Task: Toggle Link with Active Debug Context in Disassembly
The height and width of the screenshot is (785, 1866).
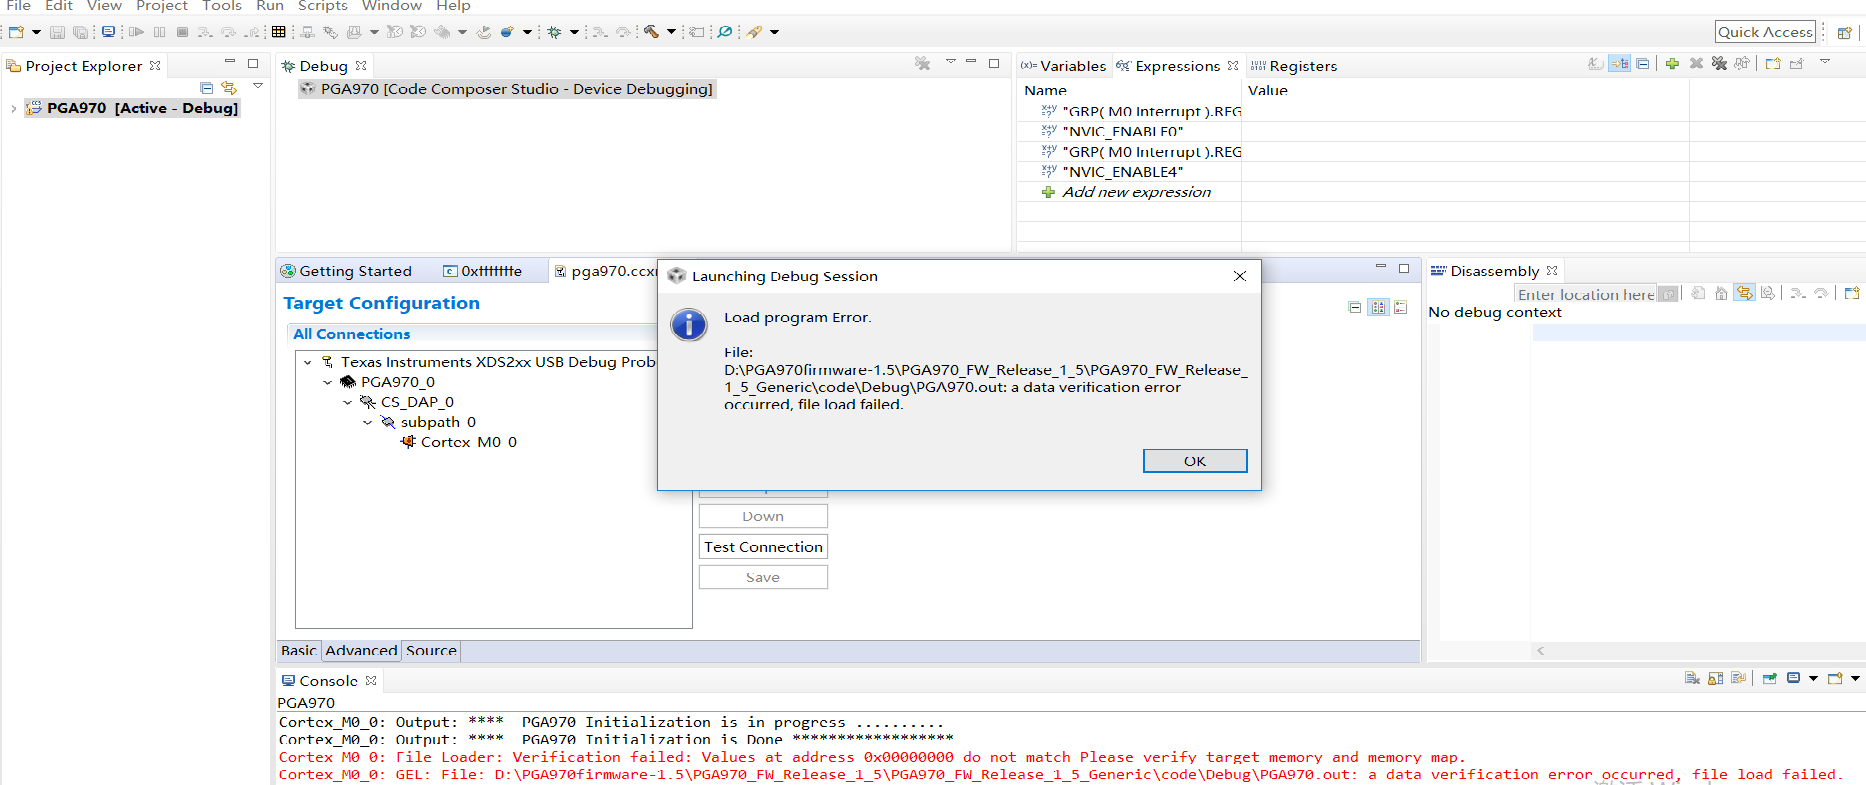Action: point(1744,293)
